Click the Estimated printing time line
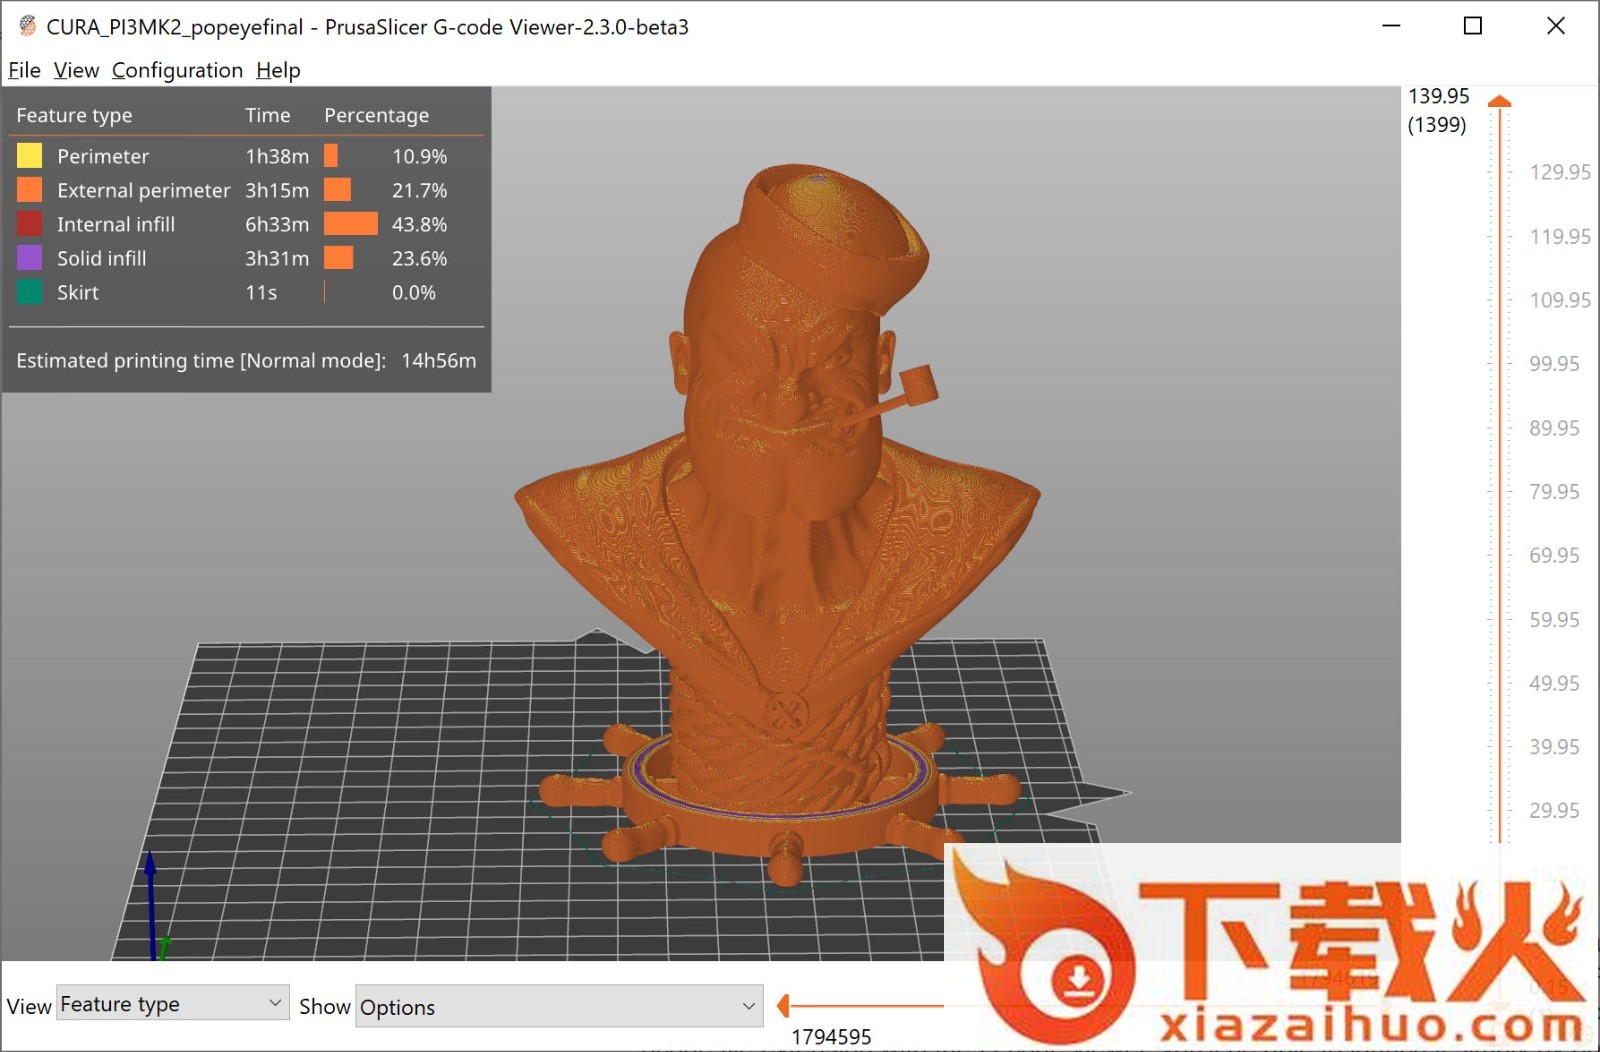Image resolution: width=1600 pixels, height=1052 pixels. click(x=246, y=360)
